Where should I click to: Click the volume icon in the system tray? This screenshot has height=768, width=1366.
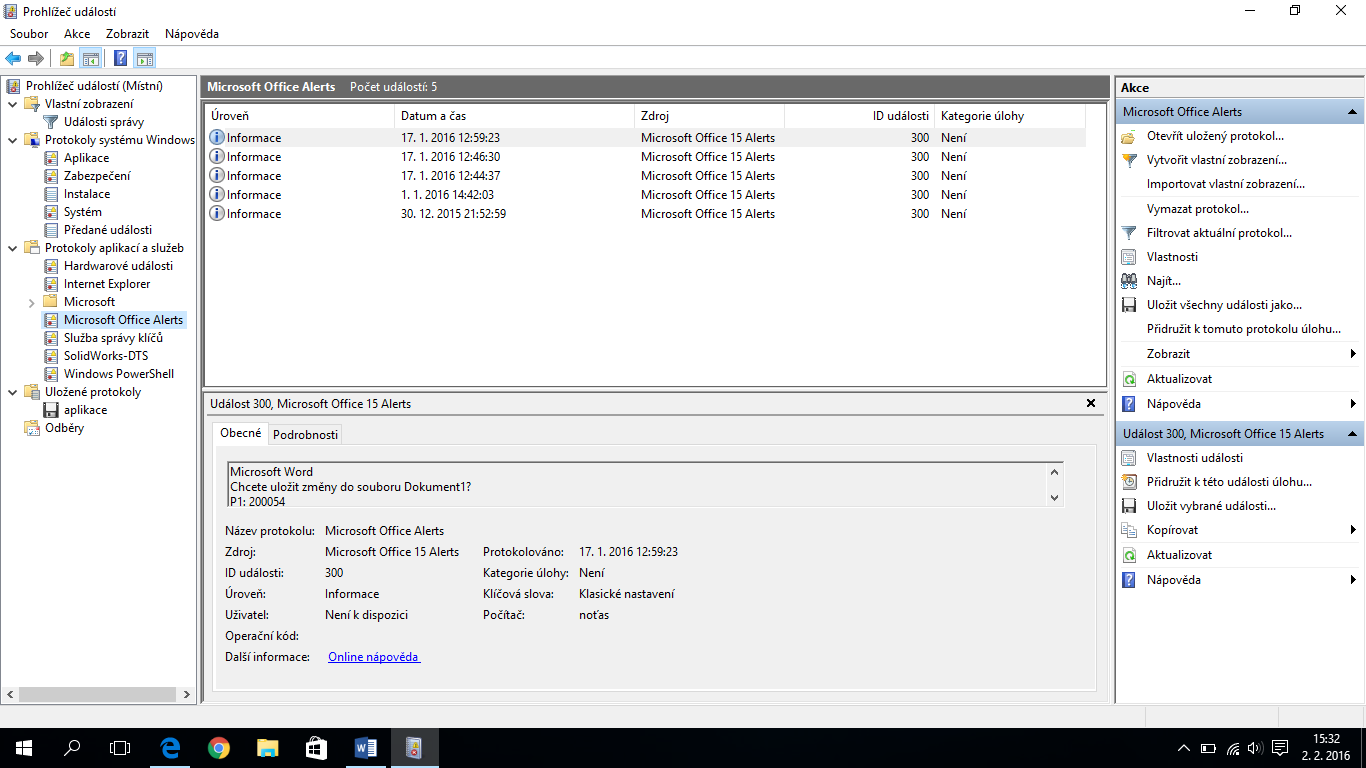1254,748
